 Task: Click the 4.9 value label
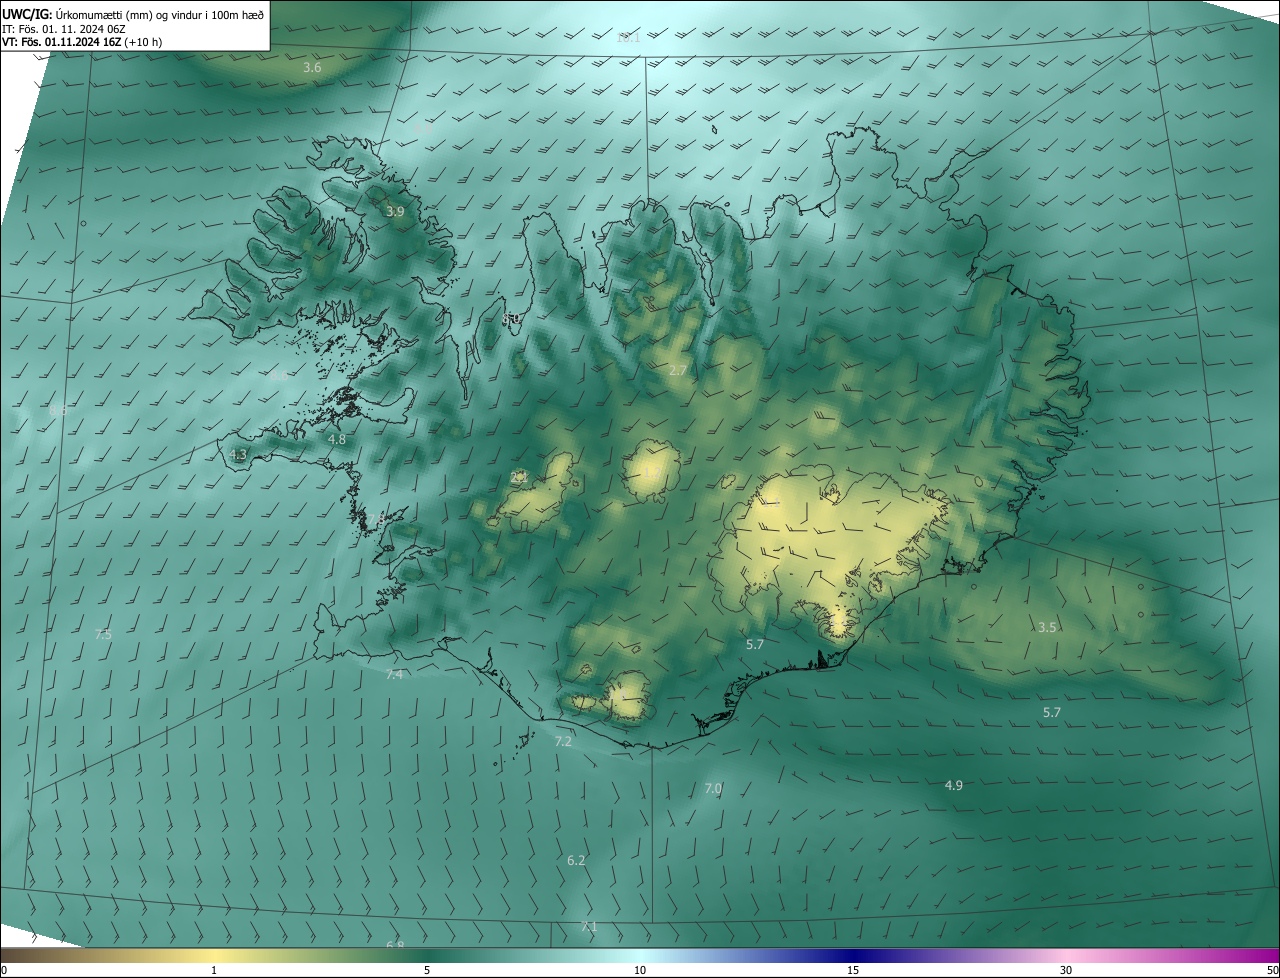tap(954, 786)
